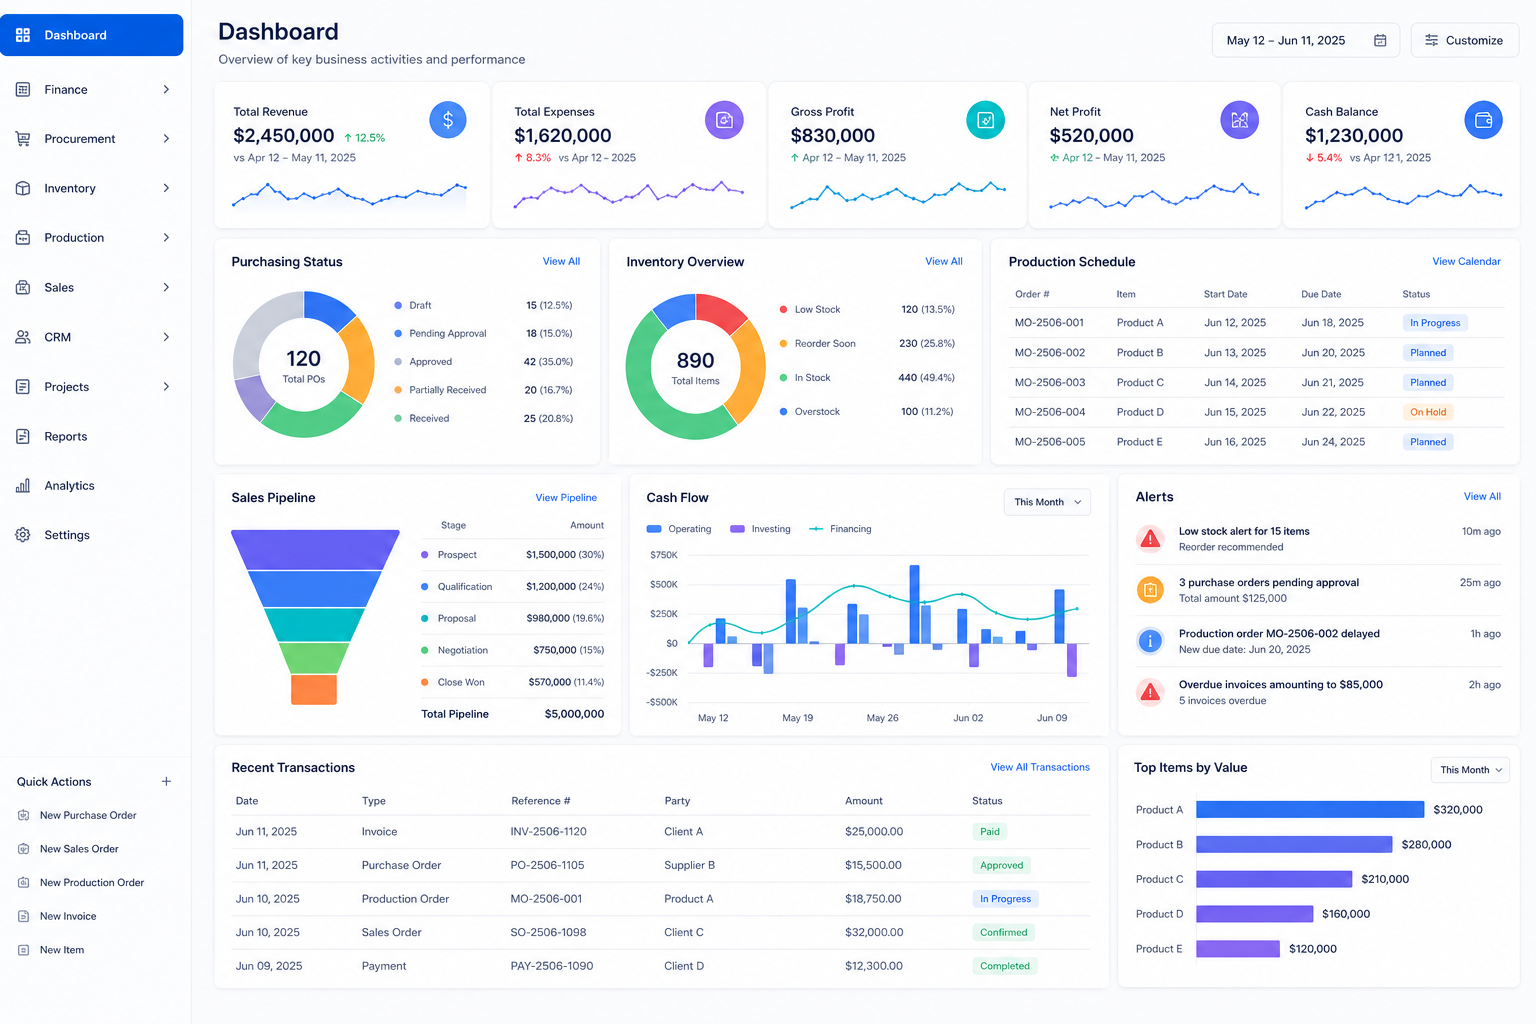This screenshot has height=1024, width=1536.
Task: Open the Dashboard menu item
Action: tap(92, 35)
